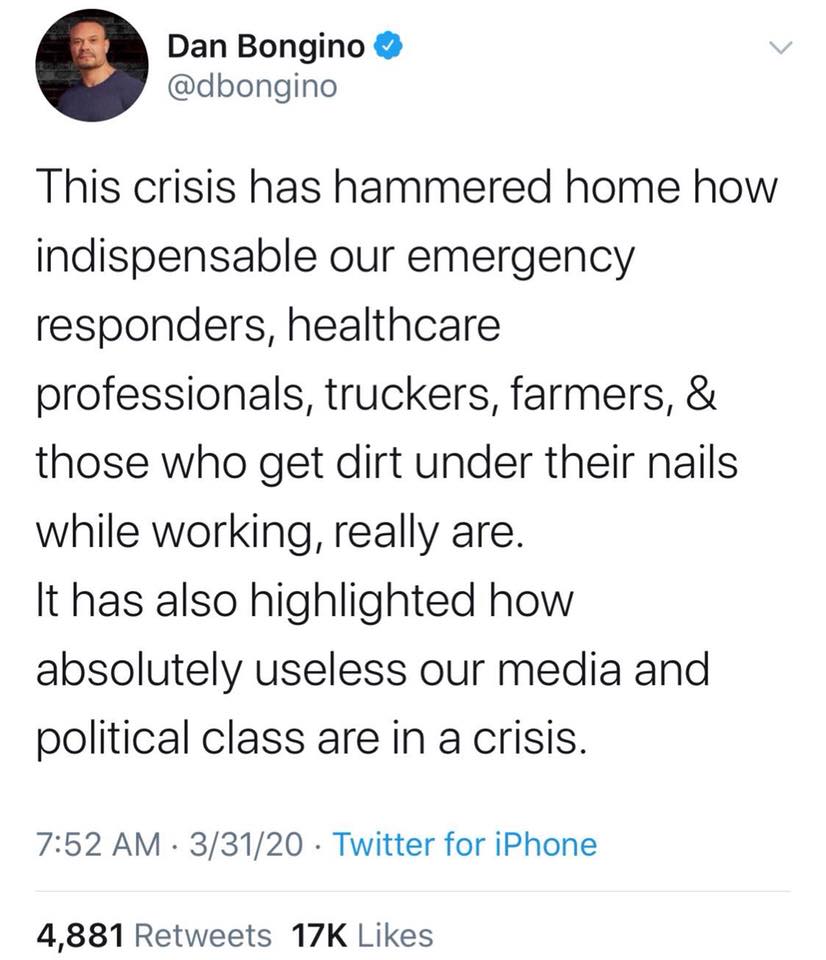The image size is (826, 960).
Task: Click the word 'healthcare' in the tweet
Action: pos(394,325)
